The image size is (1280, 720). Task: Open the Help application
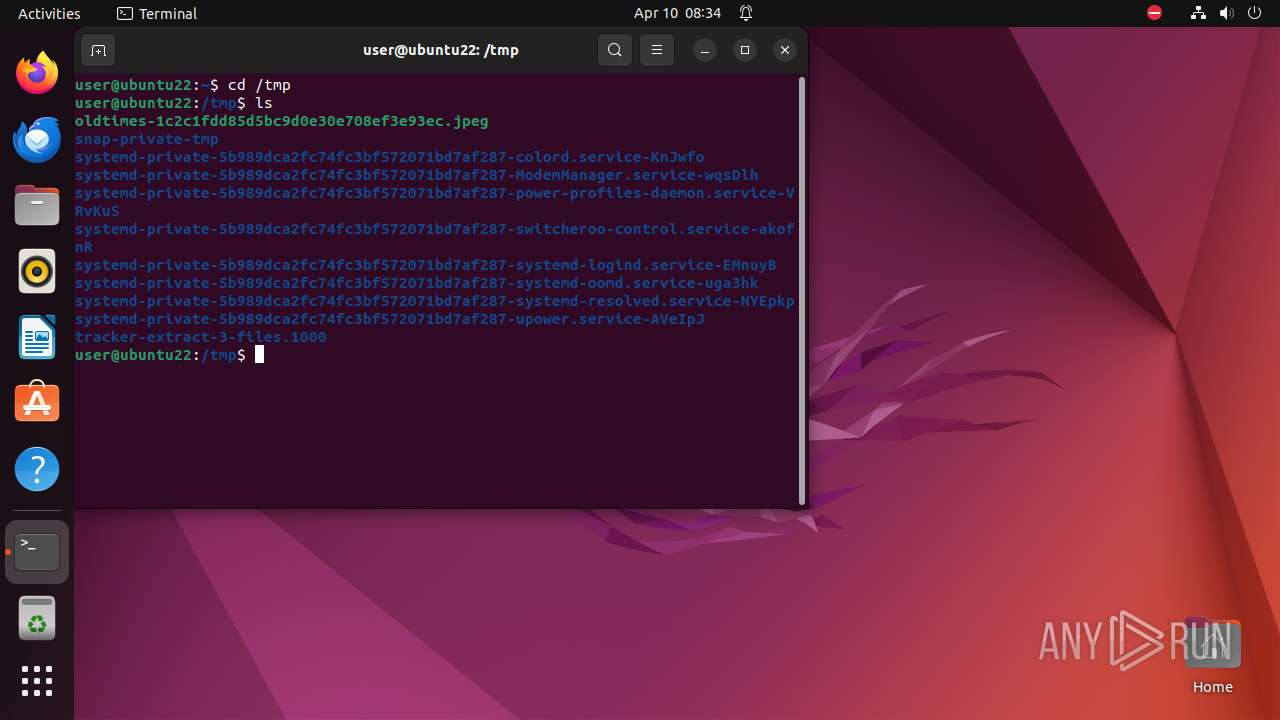[x=37, y=469]
